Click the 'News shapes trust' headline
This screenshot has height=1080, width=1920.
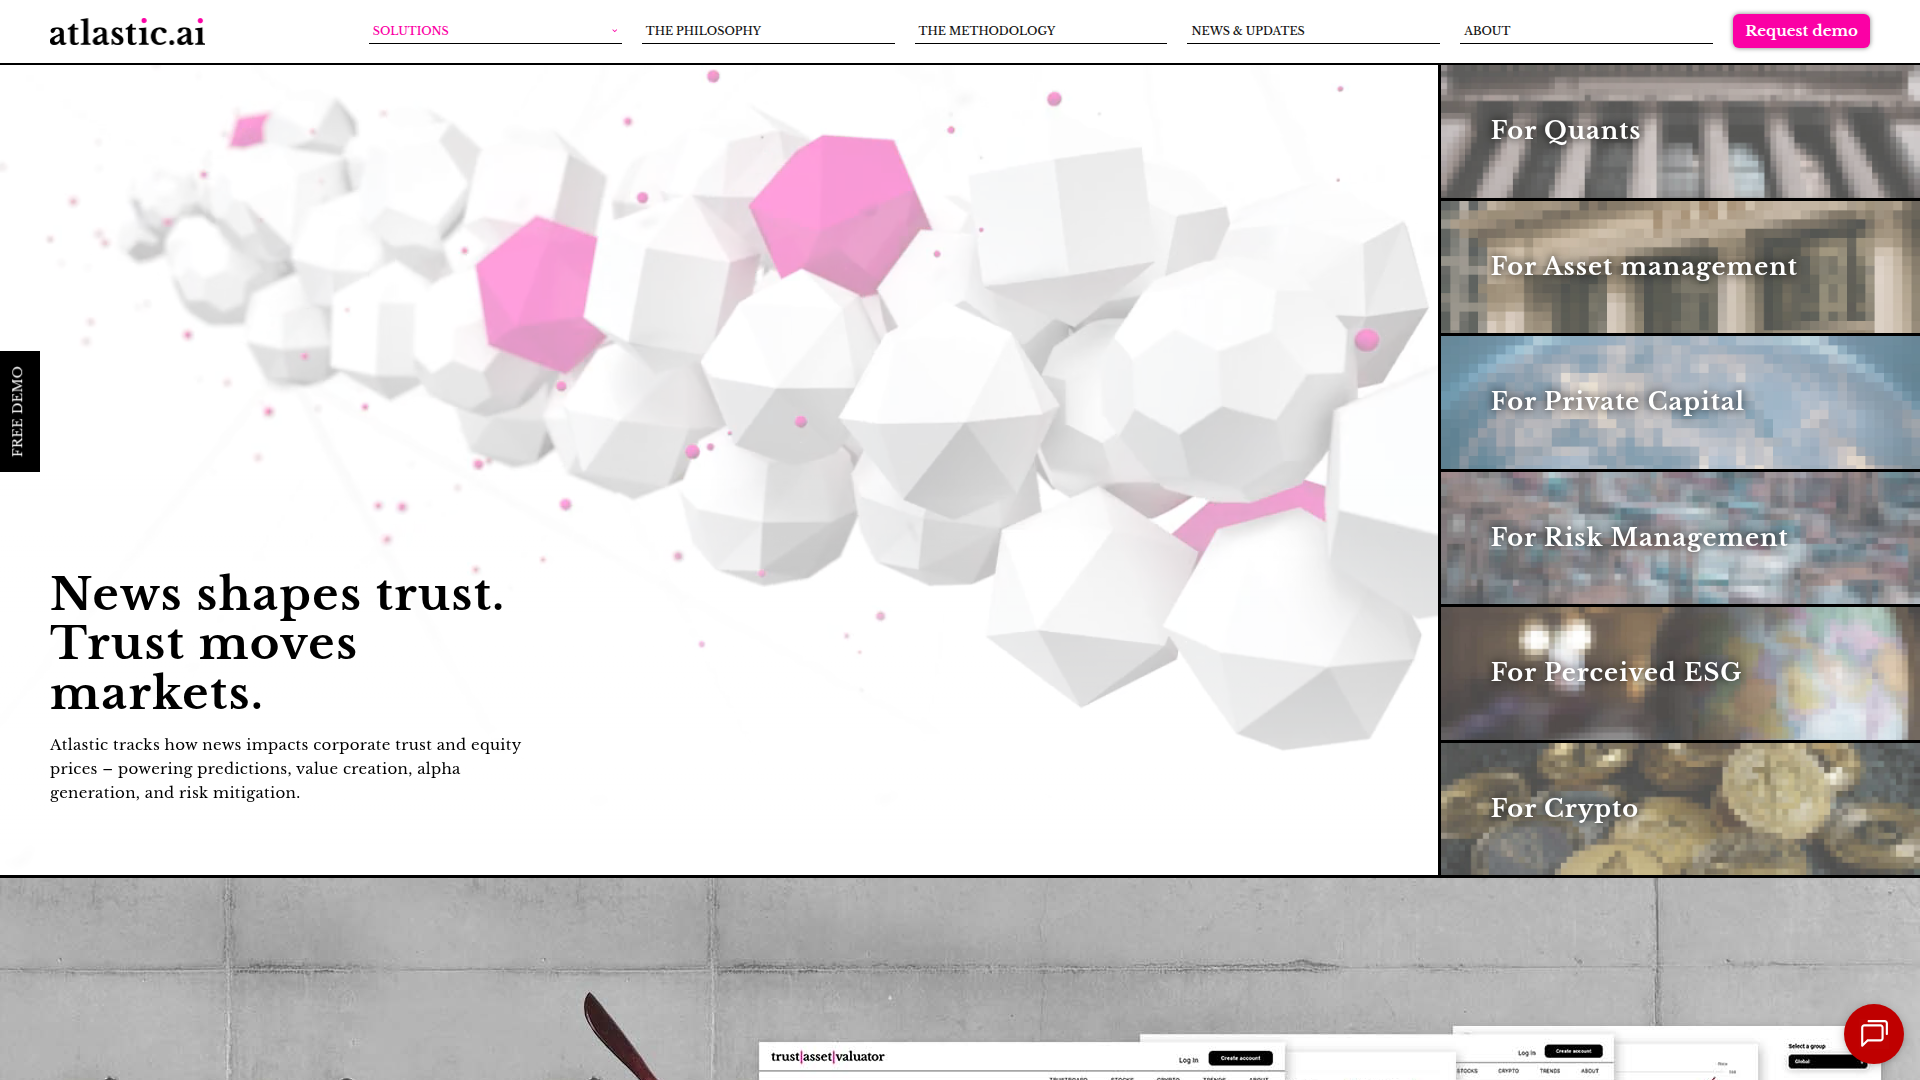click(x=277, y=643)
